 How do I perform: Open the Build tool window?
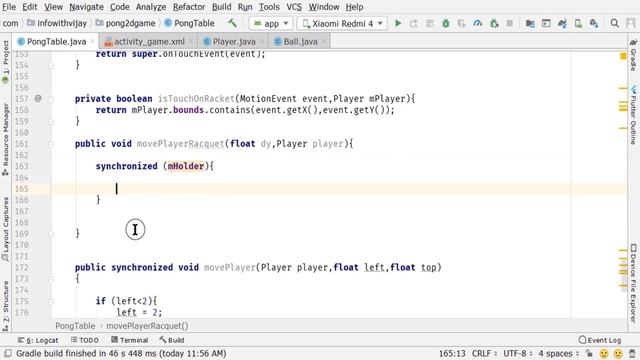pyautogui.click(x=172, y=340)
